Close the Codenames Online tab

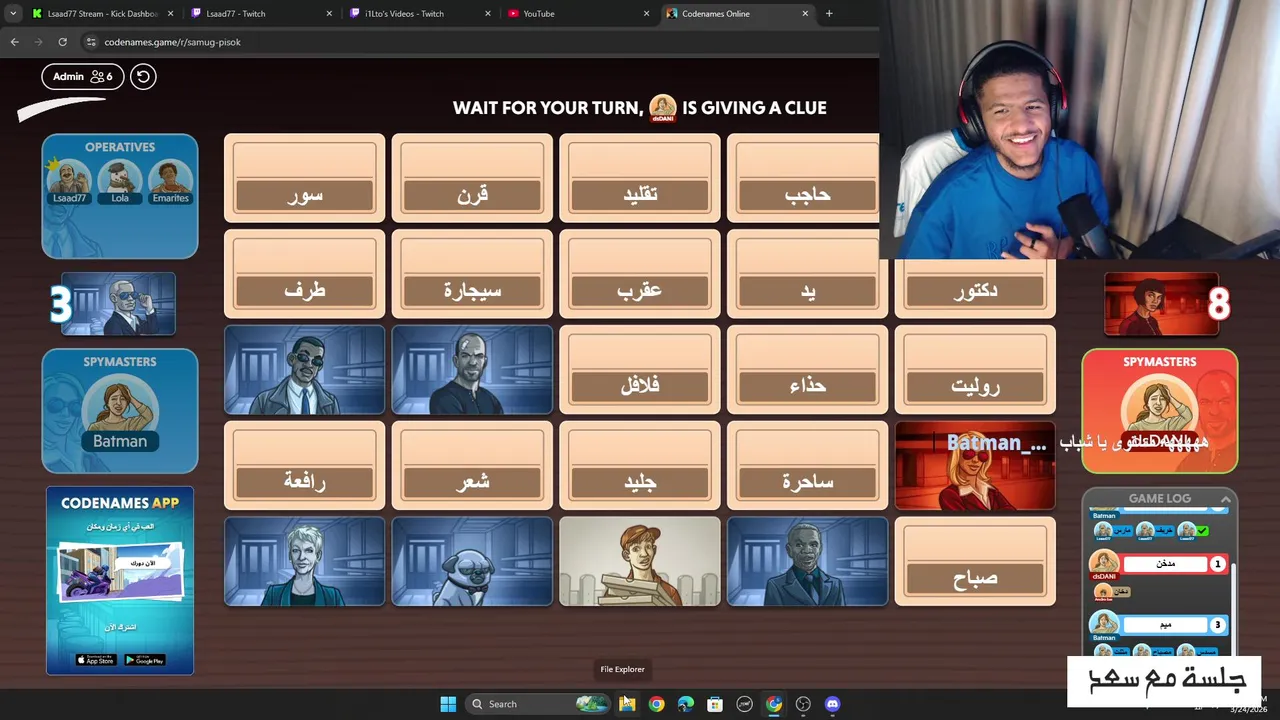805,14
